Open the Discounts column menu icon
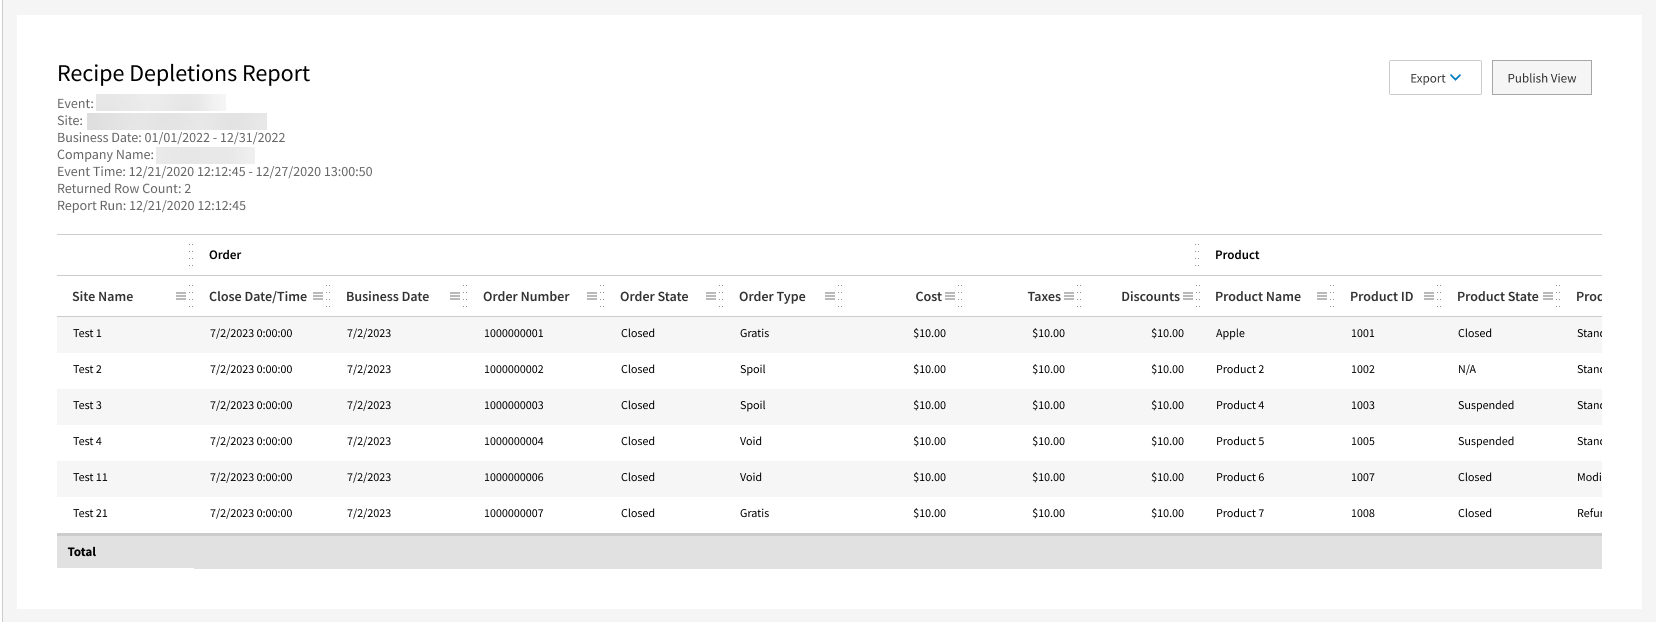1656x622 pixels. click(1188, 296)
